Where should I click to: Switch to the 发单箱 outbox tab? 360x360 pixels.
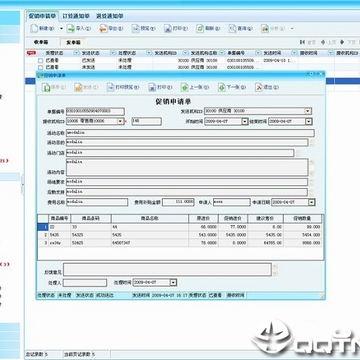[x=73, y=42]
